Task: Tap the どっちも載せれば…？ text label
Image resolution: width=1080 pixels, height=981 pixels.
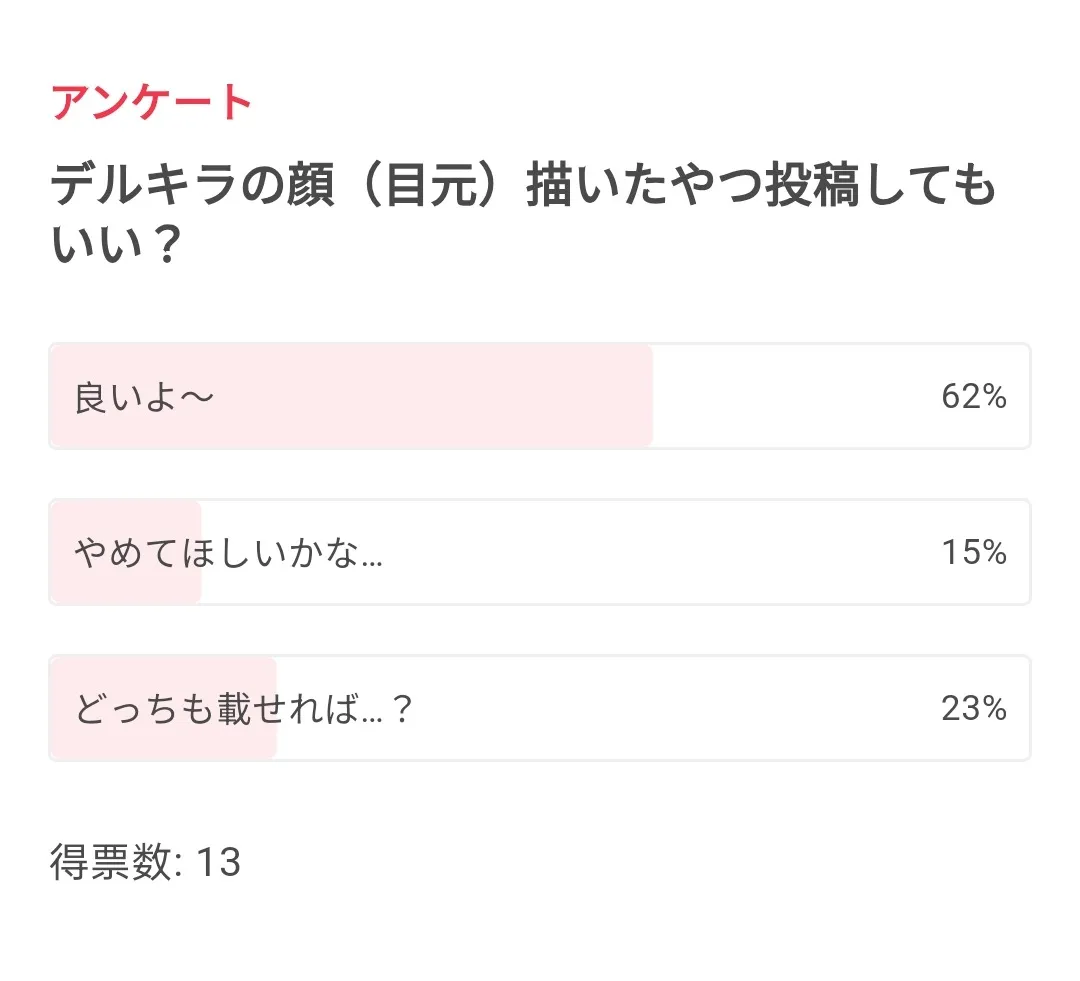Action: 243,710
